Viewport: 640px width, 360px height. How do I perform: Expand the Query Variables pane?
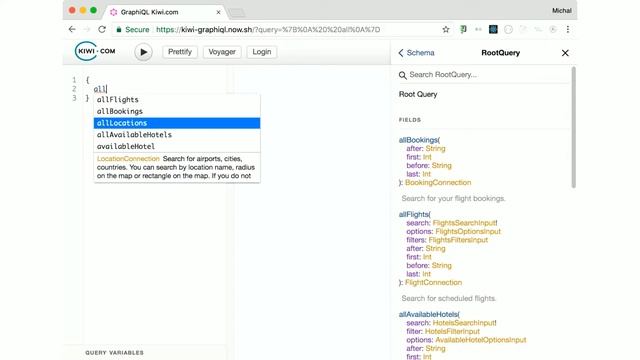click(114, 353)
